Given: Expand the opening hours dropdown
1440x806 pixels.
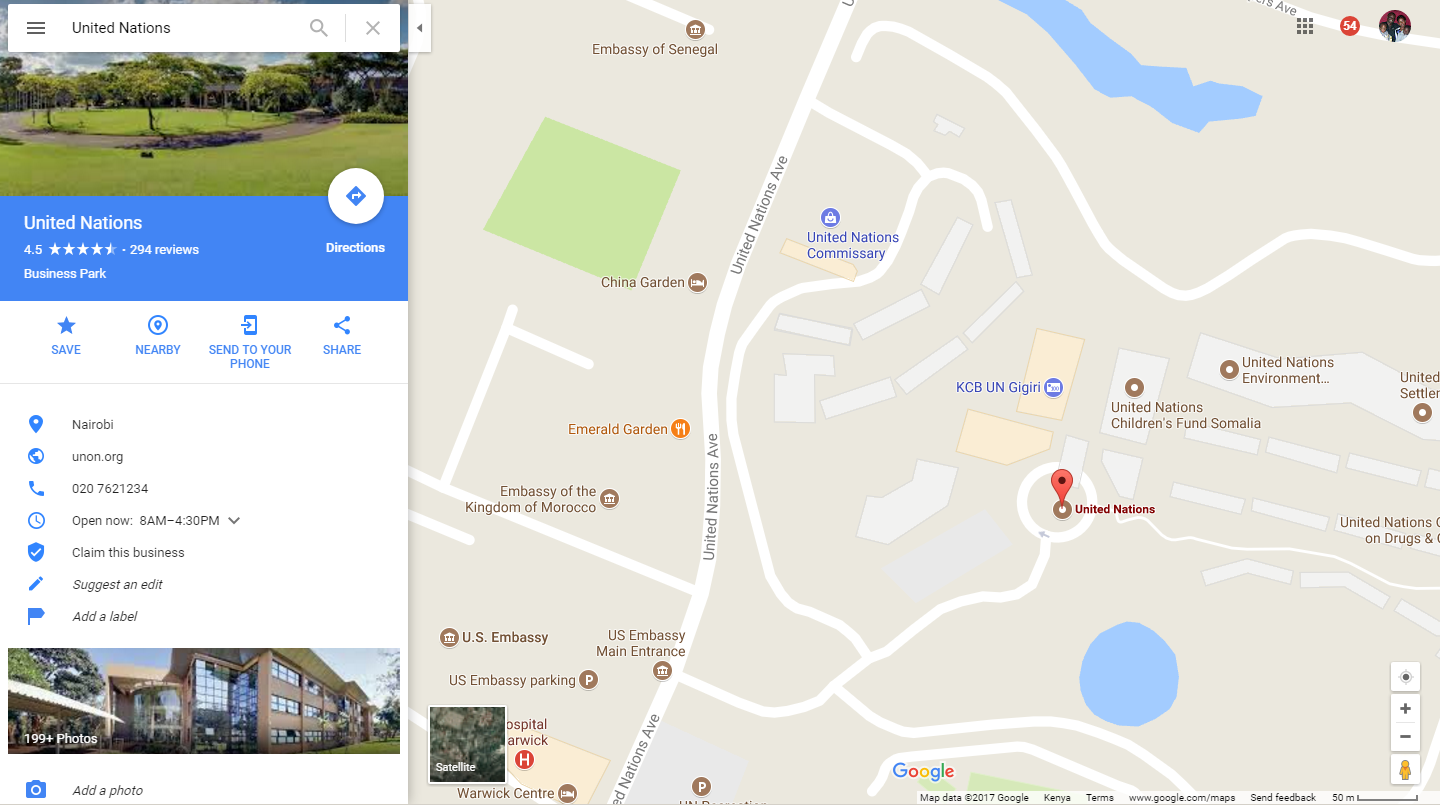Looking at the screenshot, I should 235,521.
